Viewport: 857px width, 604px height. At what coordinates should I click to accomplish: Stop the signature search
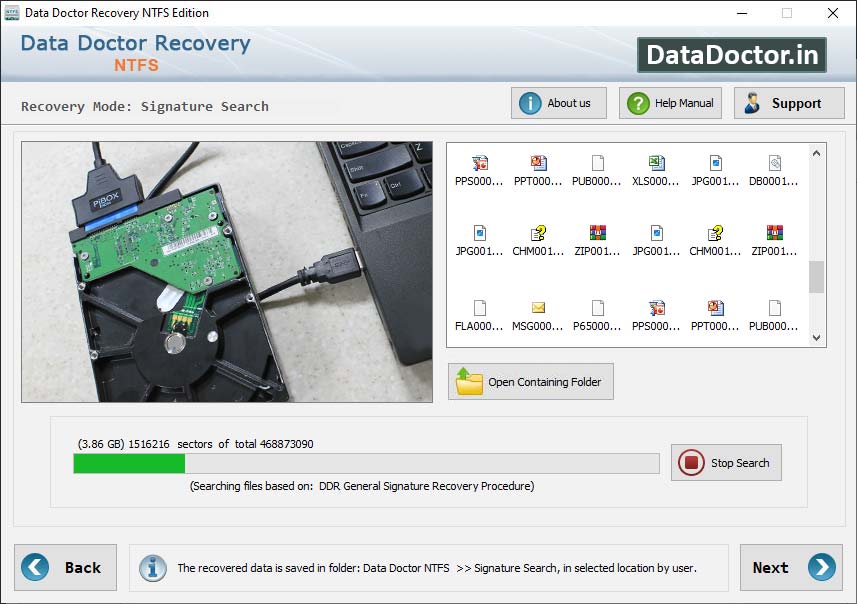coord(726,462)
